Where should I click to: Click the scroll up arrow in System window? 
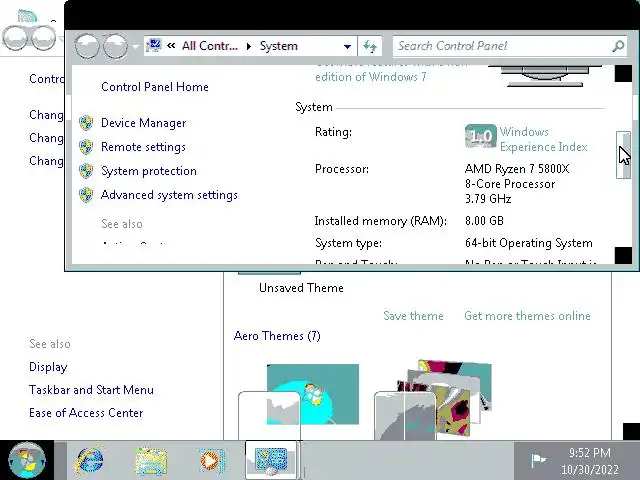coord(623,74)
